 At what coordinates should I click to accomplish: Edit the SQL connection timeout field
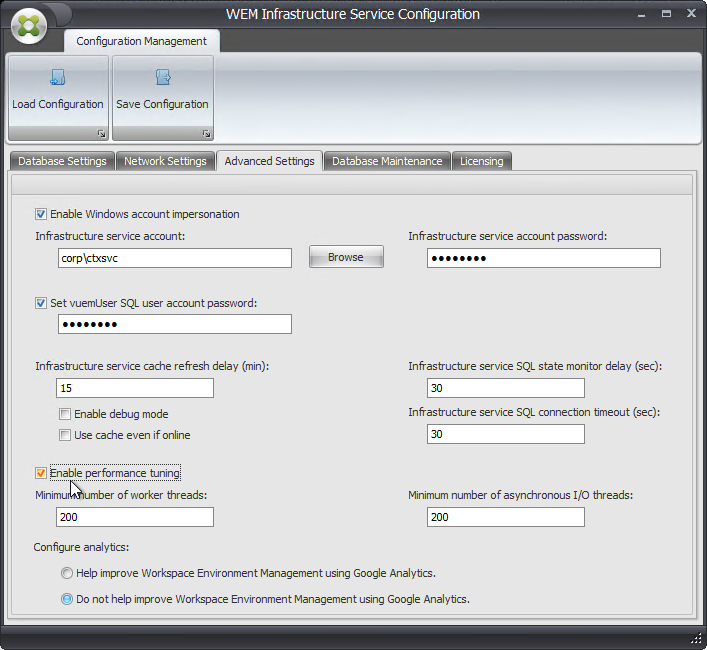pyautogui.click(x=506, y=434)
